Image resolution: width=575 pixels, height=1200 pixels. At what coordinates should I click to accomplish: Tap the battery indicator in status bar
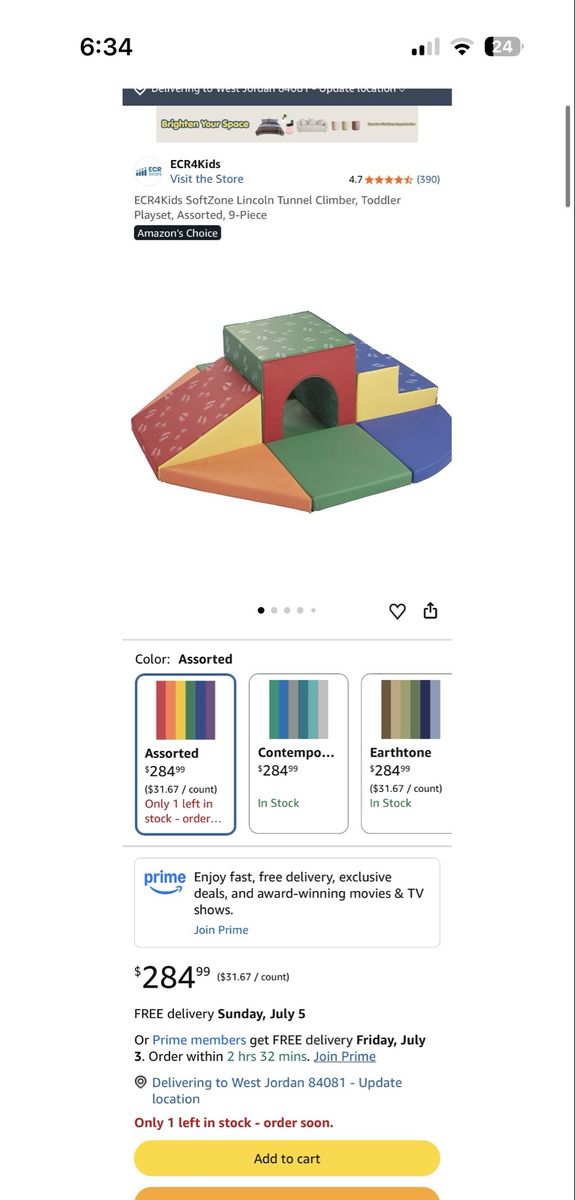(504, 47)
